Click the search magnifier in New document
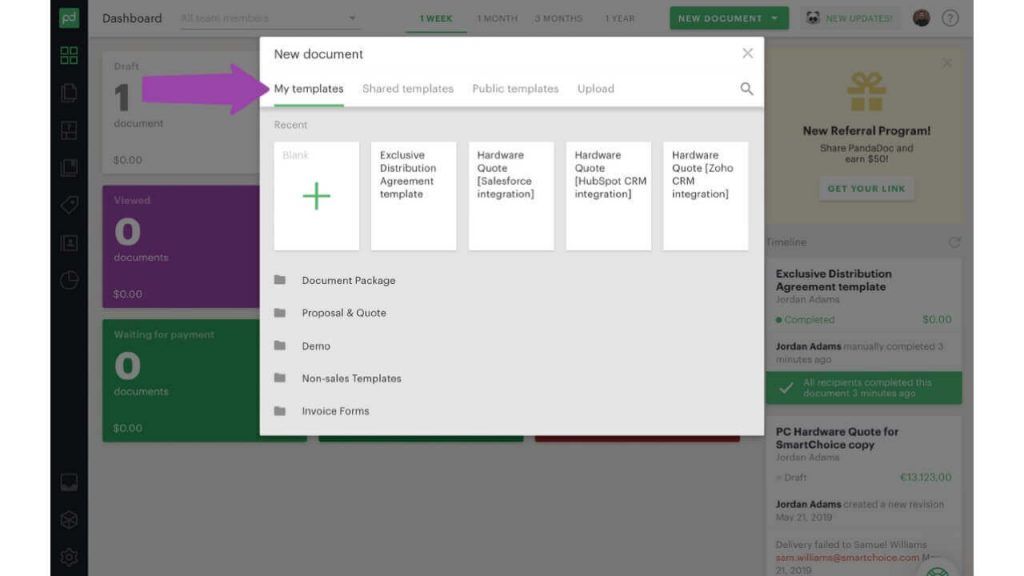1024x576 pixels. click(746, 89)
